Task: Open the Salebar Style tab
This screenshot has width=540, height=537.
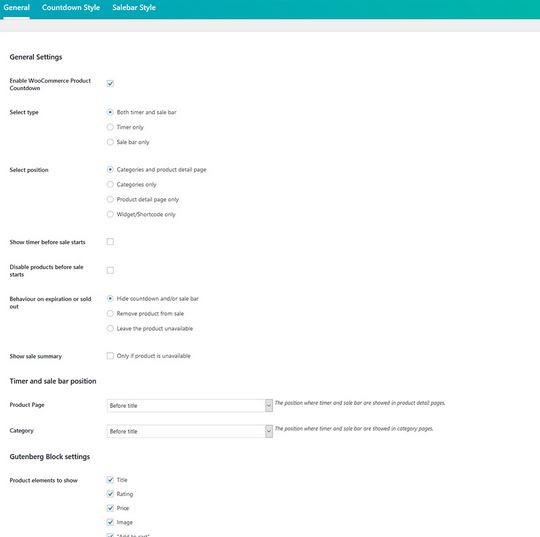Action: point(134,8)
